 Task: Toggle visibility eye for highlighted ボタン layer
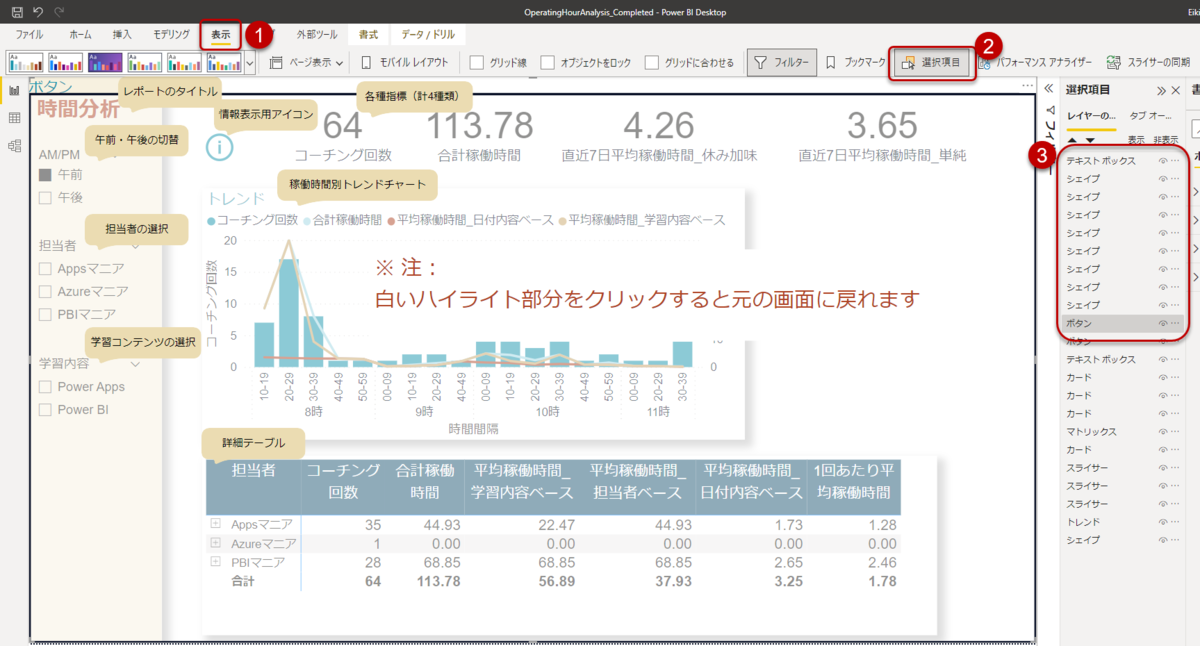coord(1163,323)
